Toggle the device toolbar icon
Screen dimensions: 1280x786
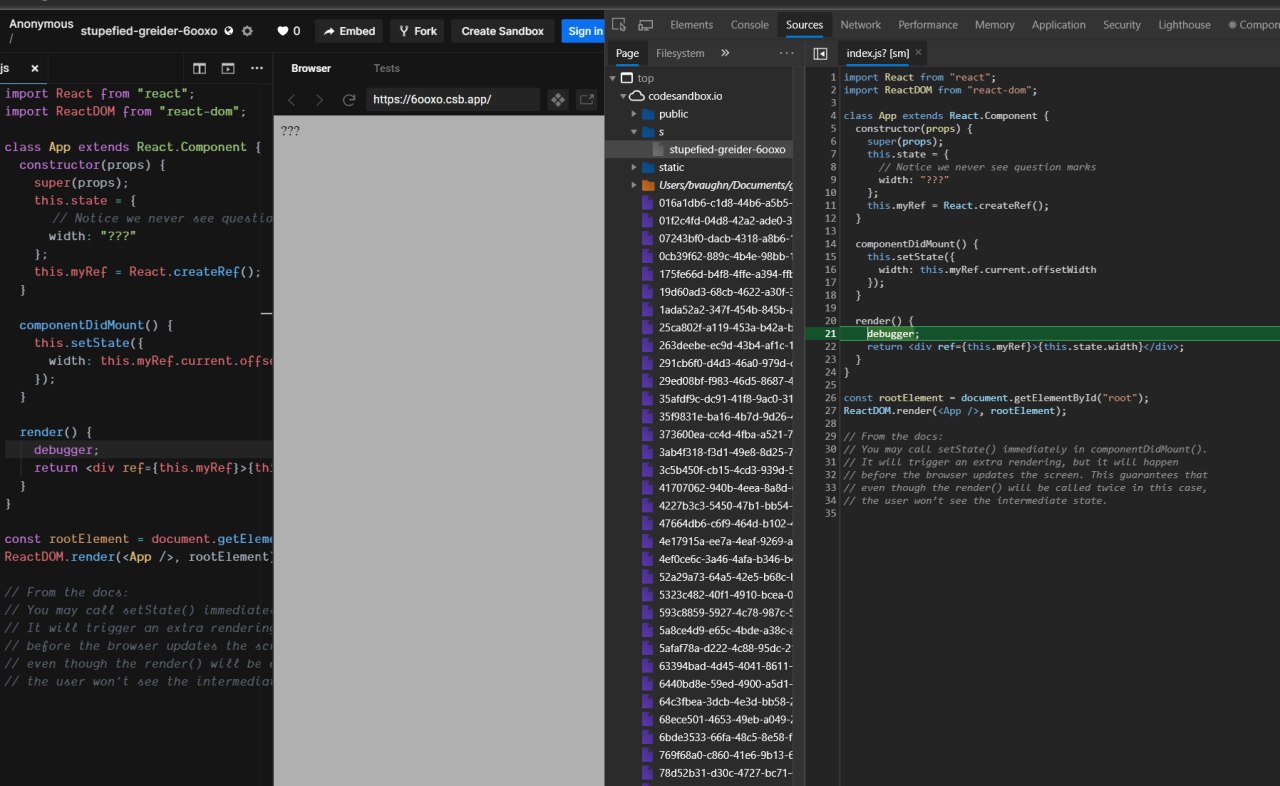click(x=645, y=25)
